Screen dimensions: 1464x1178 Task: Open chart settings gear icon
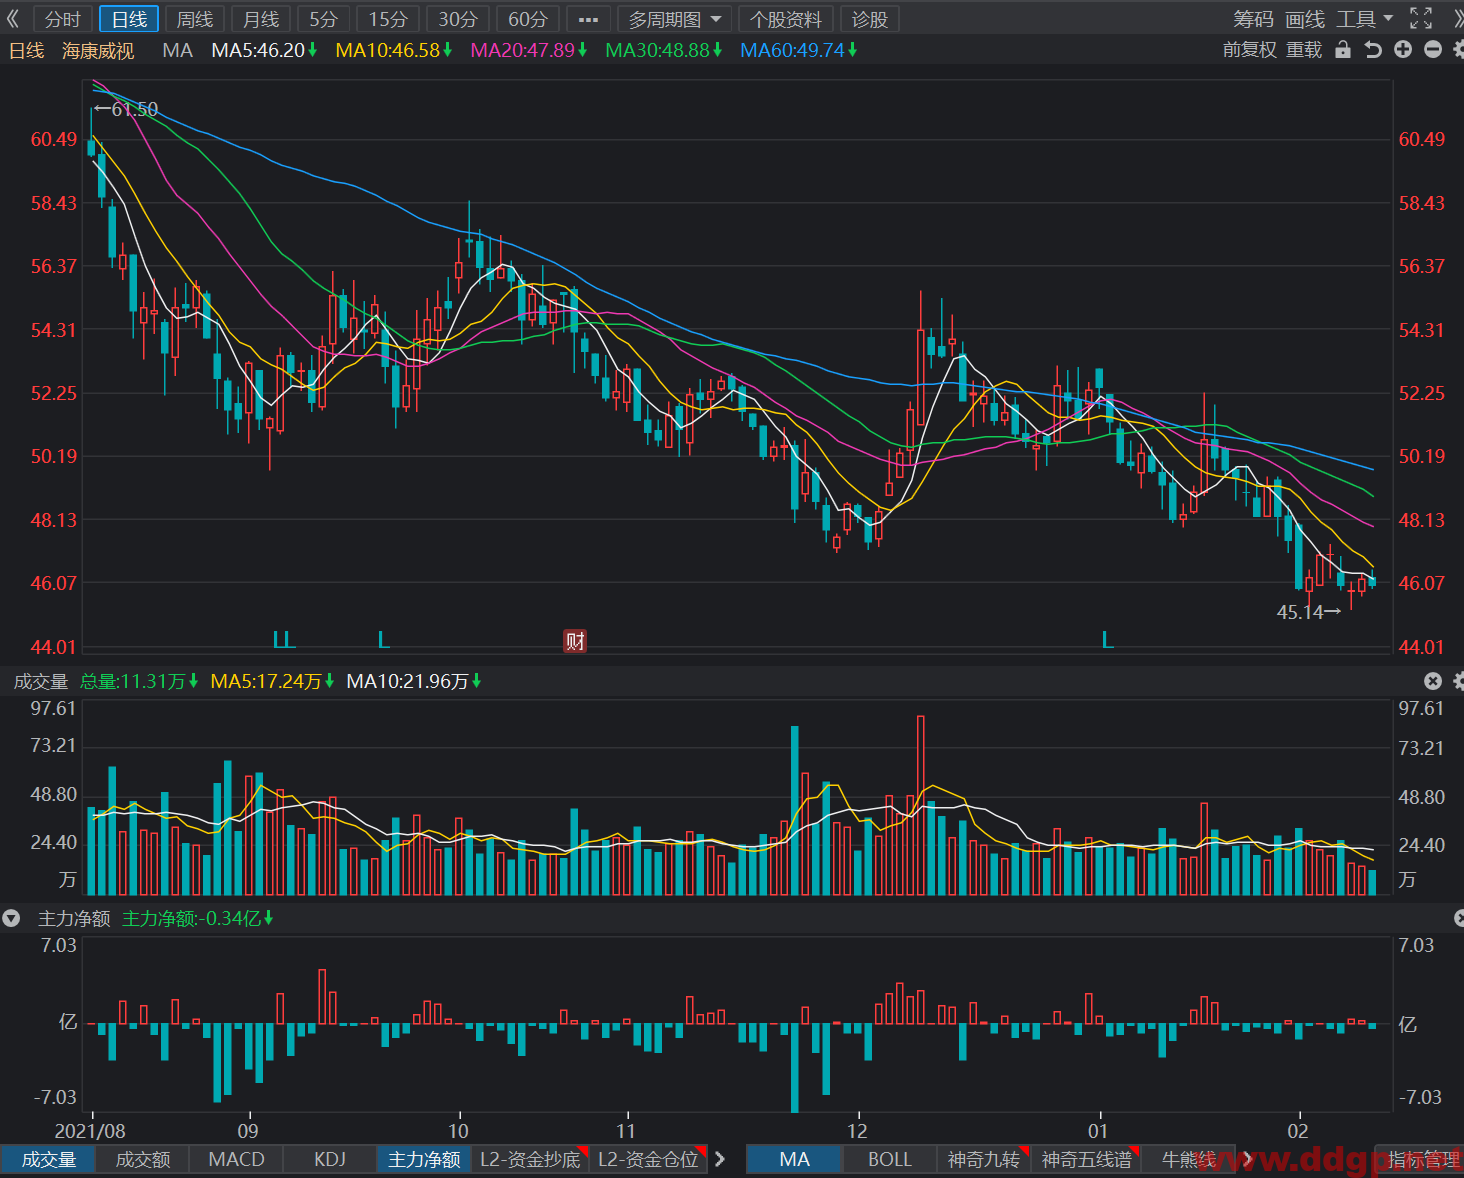coord(1458,50)
